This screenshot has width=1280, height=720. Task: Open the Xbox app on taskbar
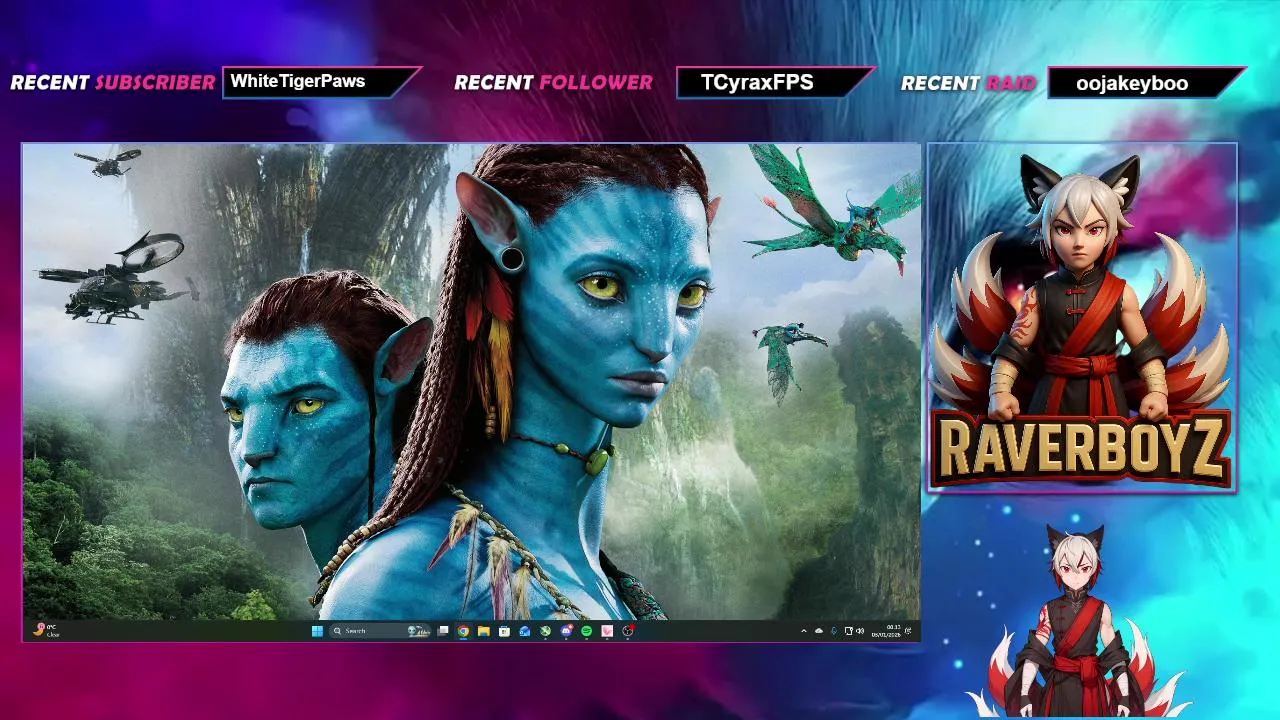tap(545, 631)
